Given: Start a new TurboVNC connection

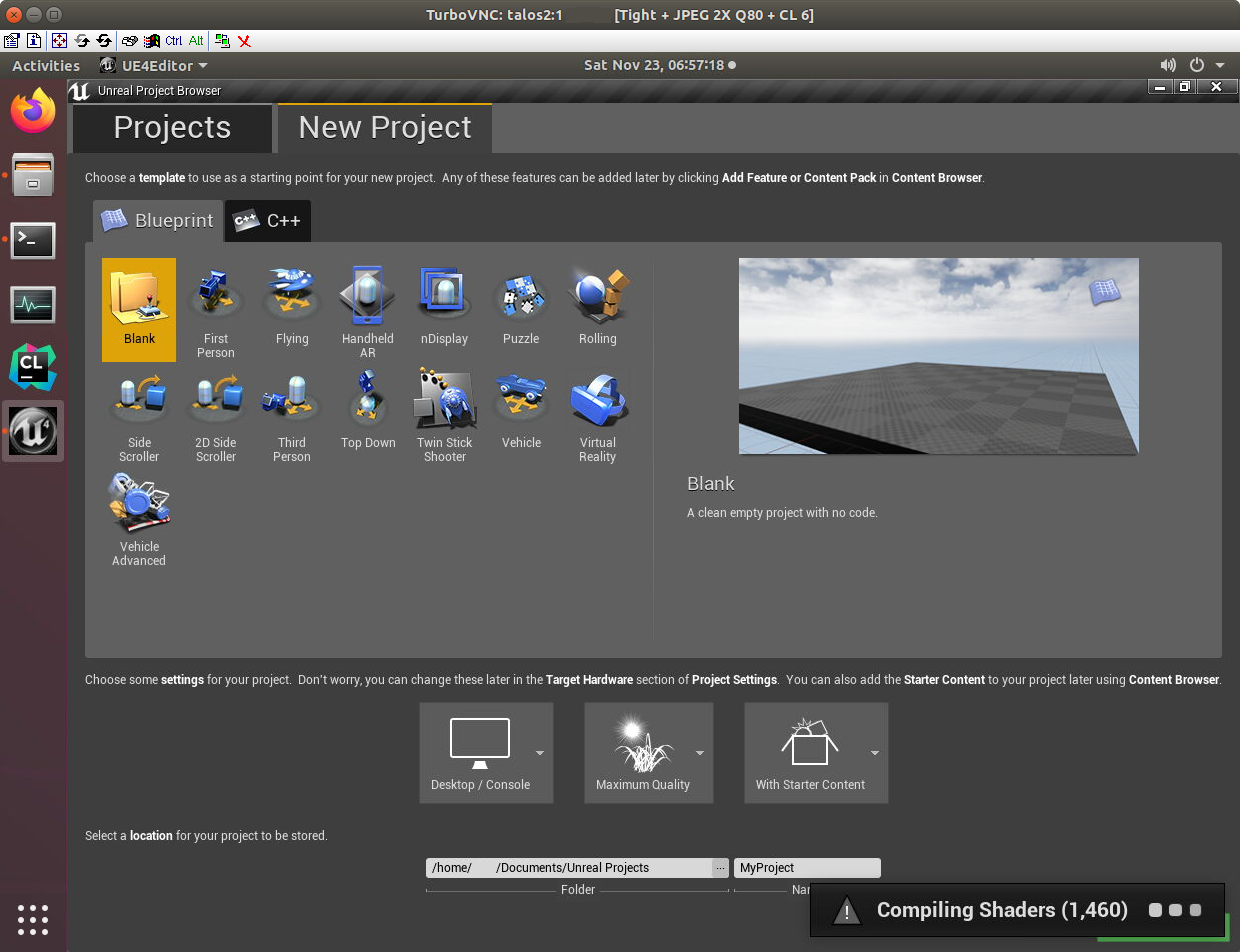Looking at the screenshot, I should coord(222,41).
